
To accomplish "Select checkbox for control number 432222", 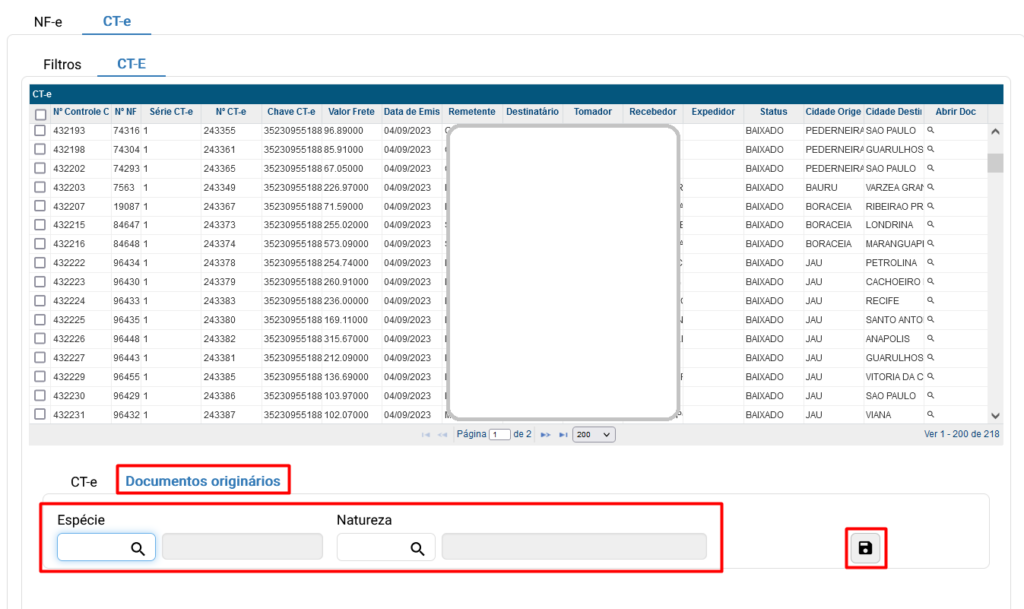I will point(40,263).
